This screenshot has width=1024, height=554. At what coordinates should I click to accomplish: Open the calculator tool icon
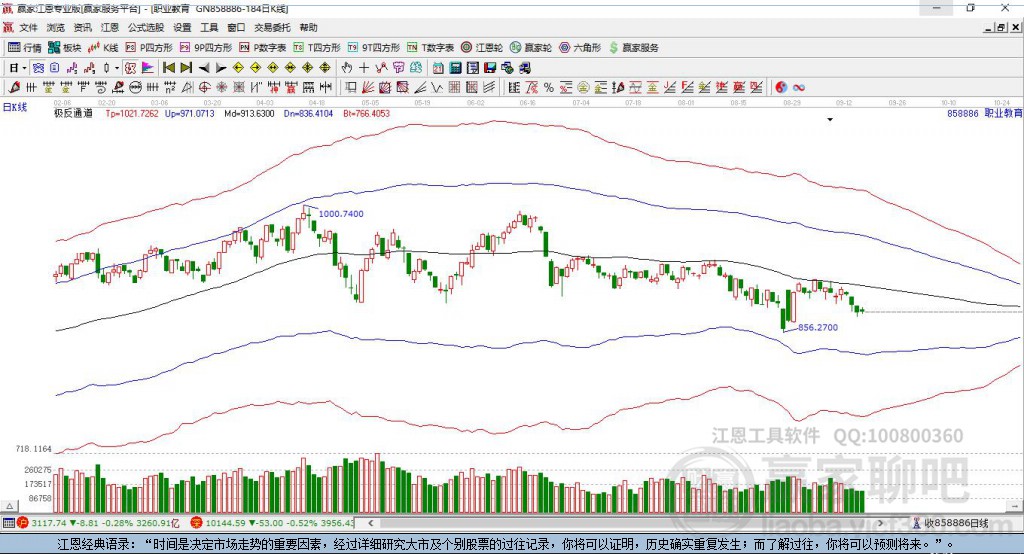[455, 68]
